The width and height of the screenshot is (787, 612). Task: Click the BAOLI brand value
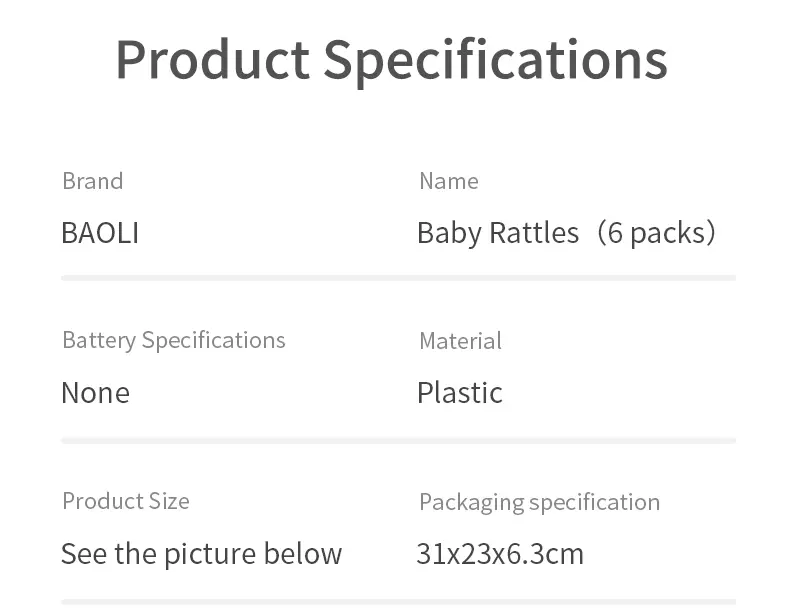(x=100, y=233)
